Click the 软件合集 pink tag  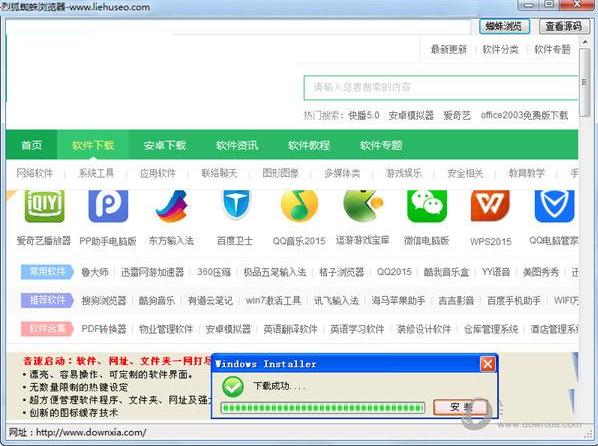click(47, 328)
